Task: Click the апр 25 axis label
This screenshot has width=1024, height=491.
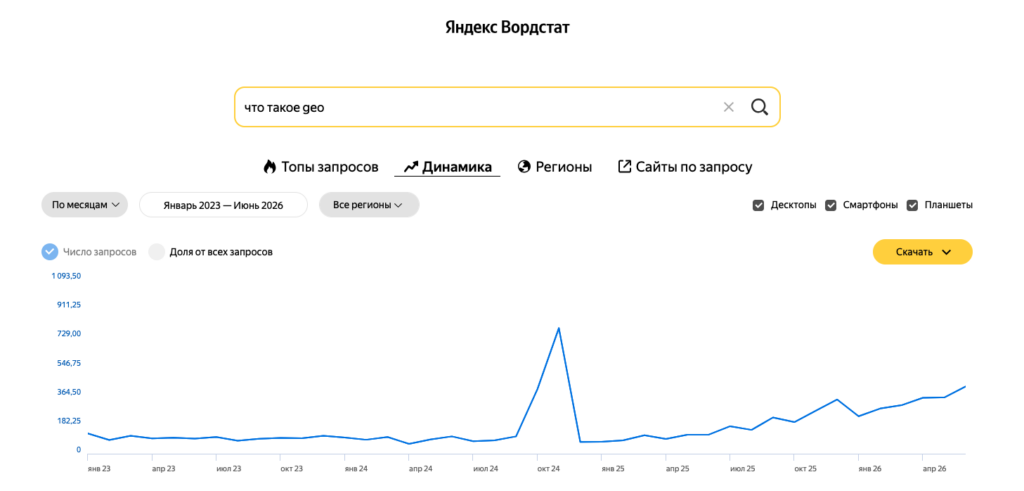Action: [x=677, y=469]
